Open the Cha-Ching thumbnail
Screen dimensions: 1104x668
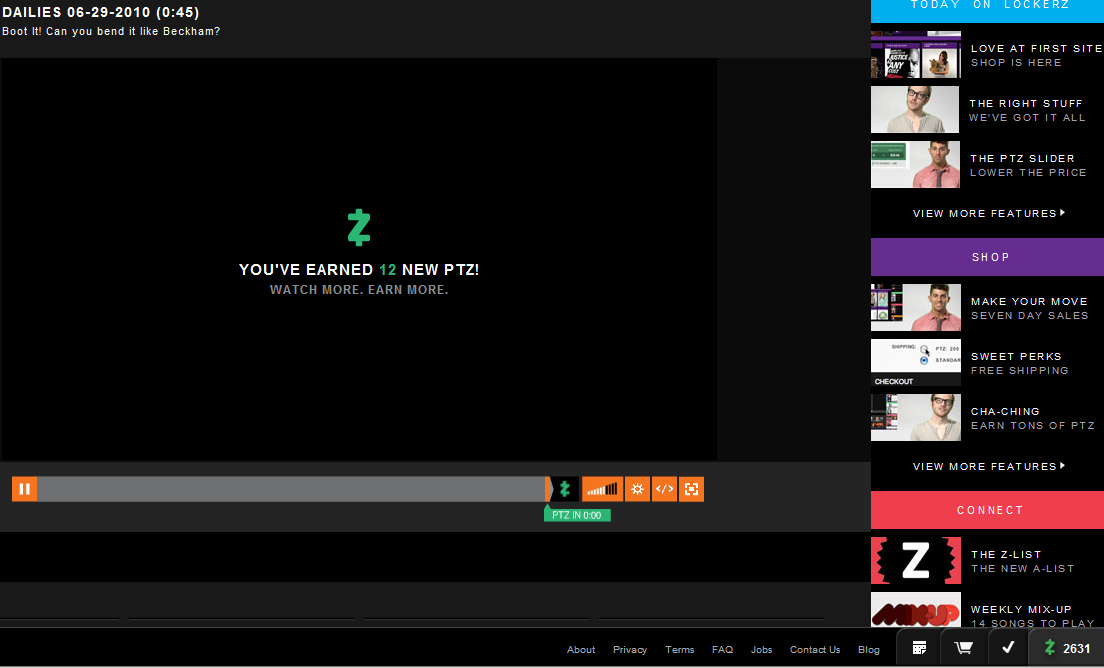pyautogui.click(x=916, y=417)
